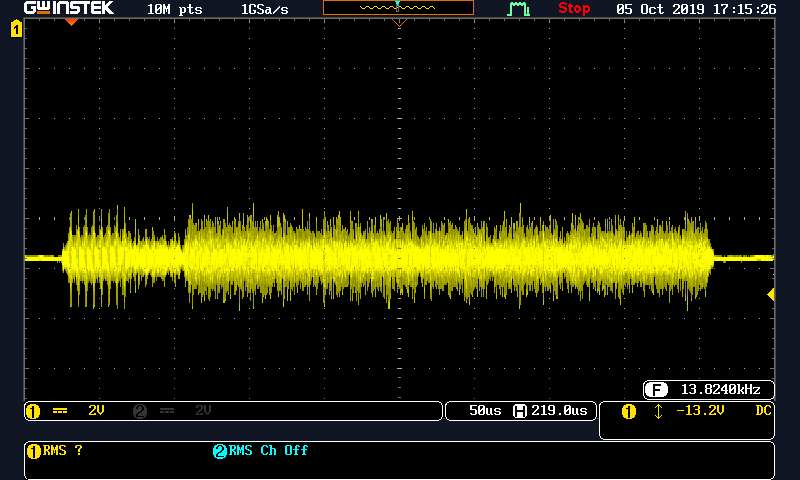Select the channel 2 RMS Ch Off measurement

coord(261,451)
